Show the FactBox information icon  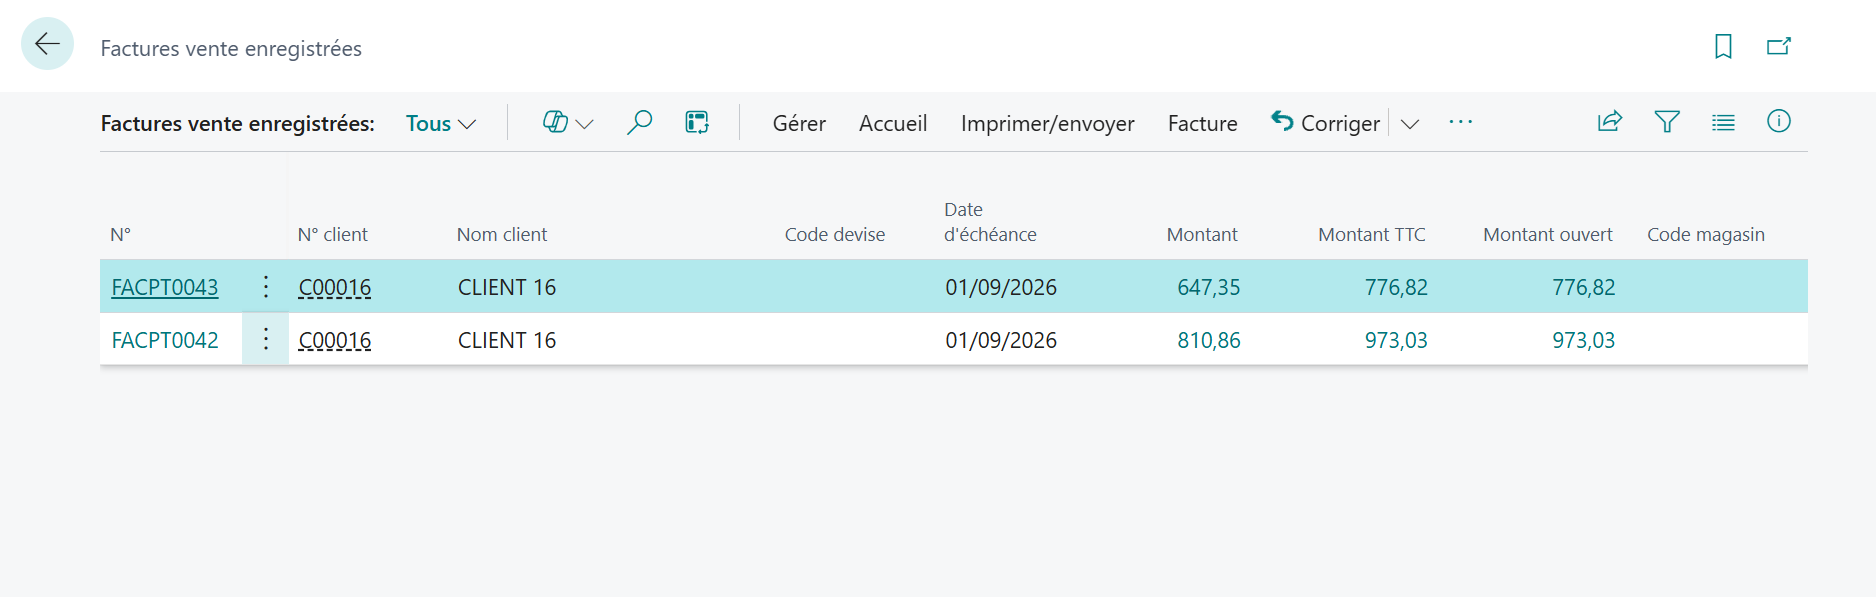pyautogui.click(x=1779, y=121)
